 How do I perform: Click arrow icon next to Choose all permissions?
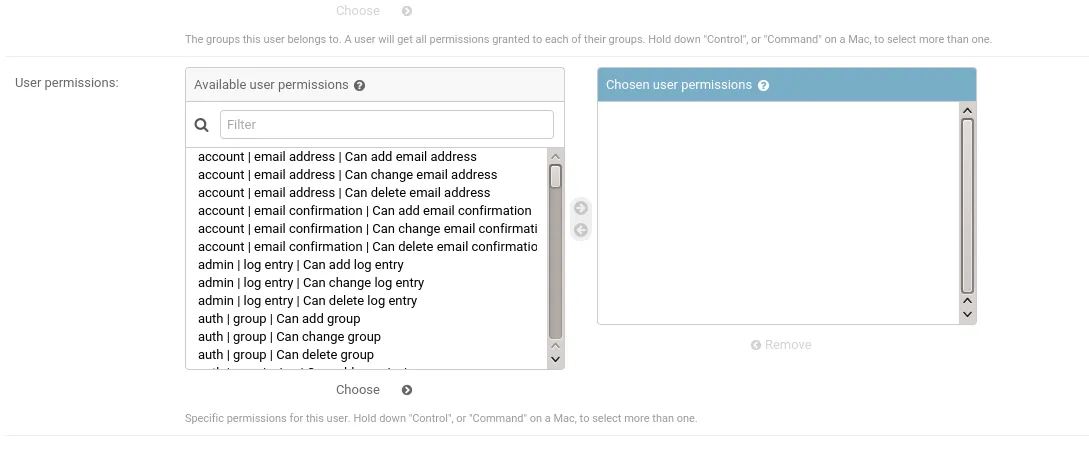(x=407, y=390)
